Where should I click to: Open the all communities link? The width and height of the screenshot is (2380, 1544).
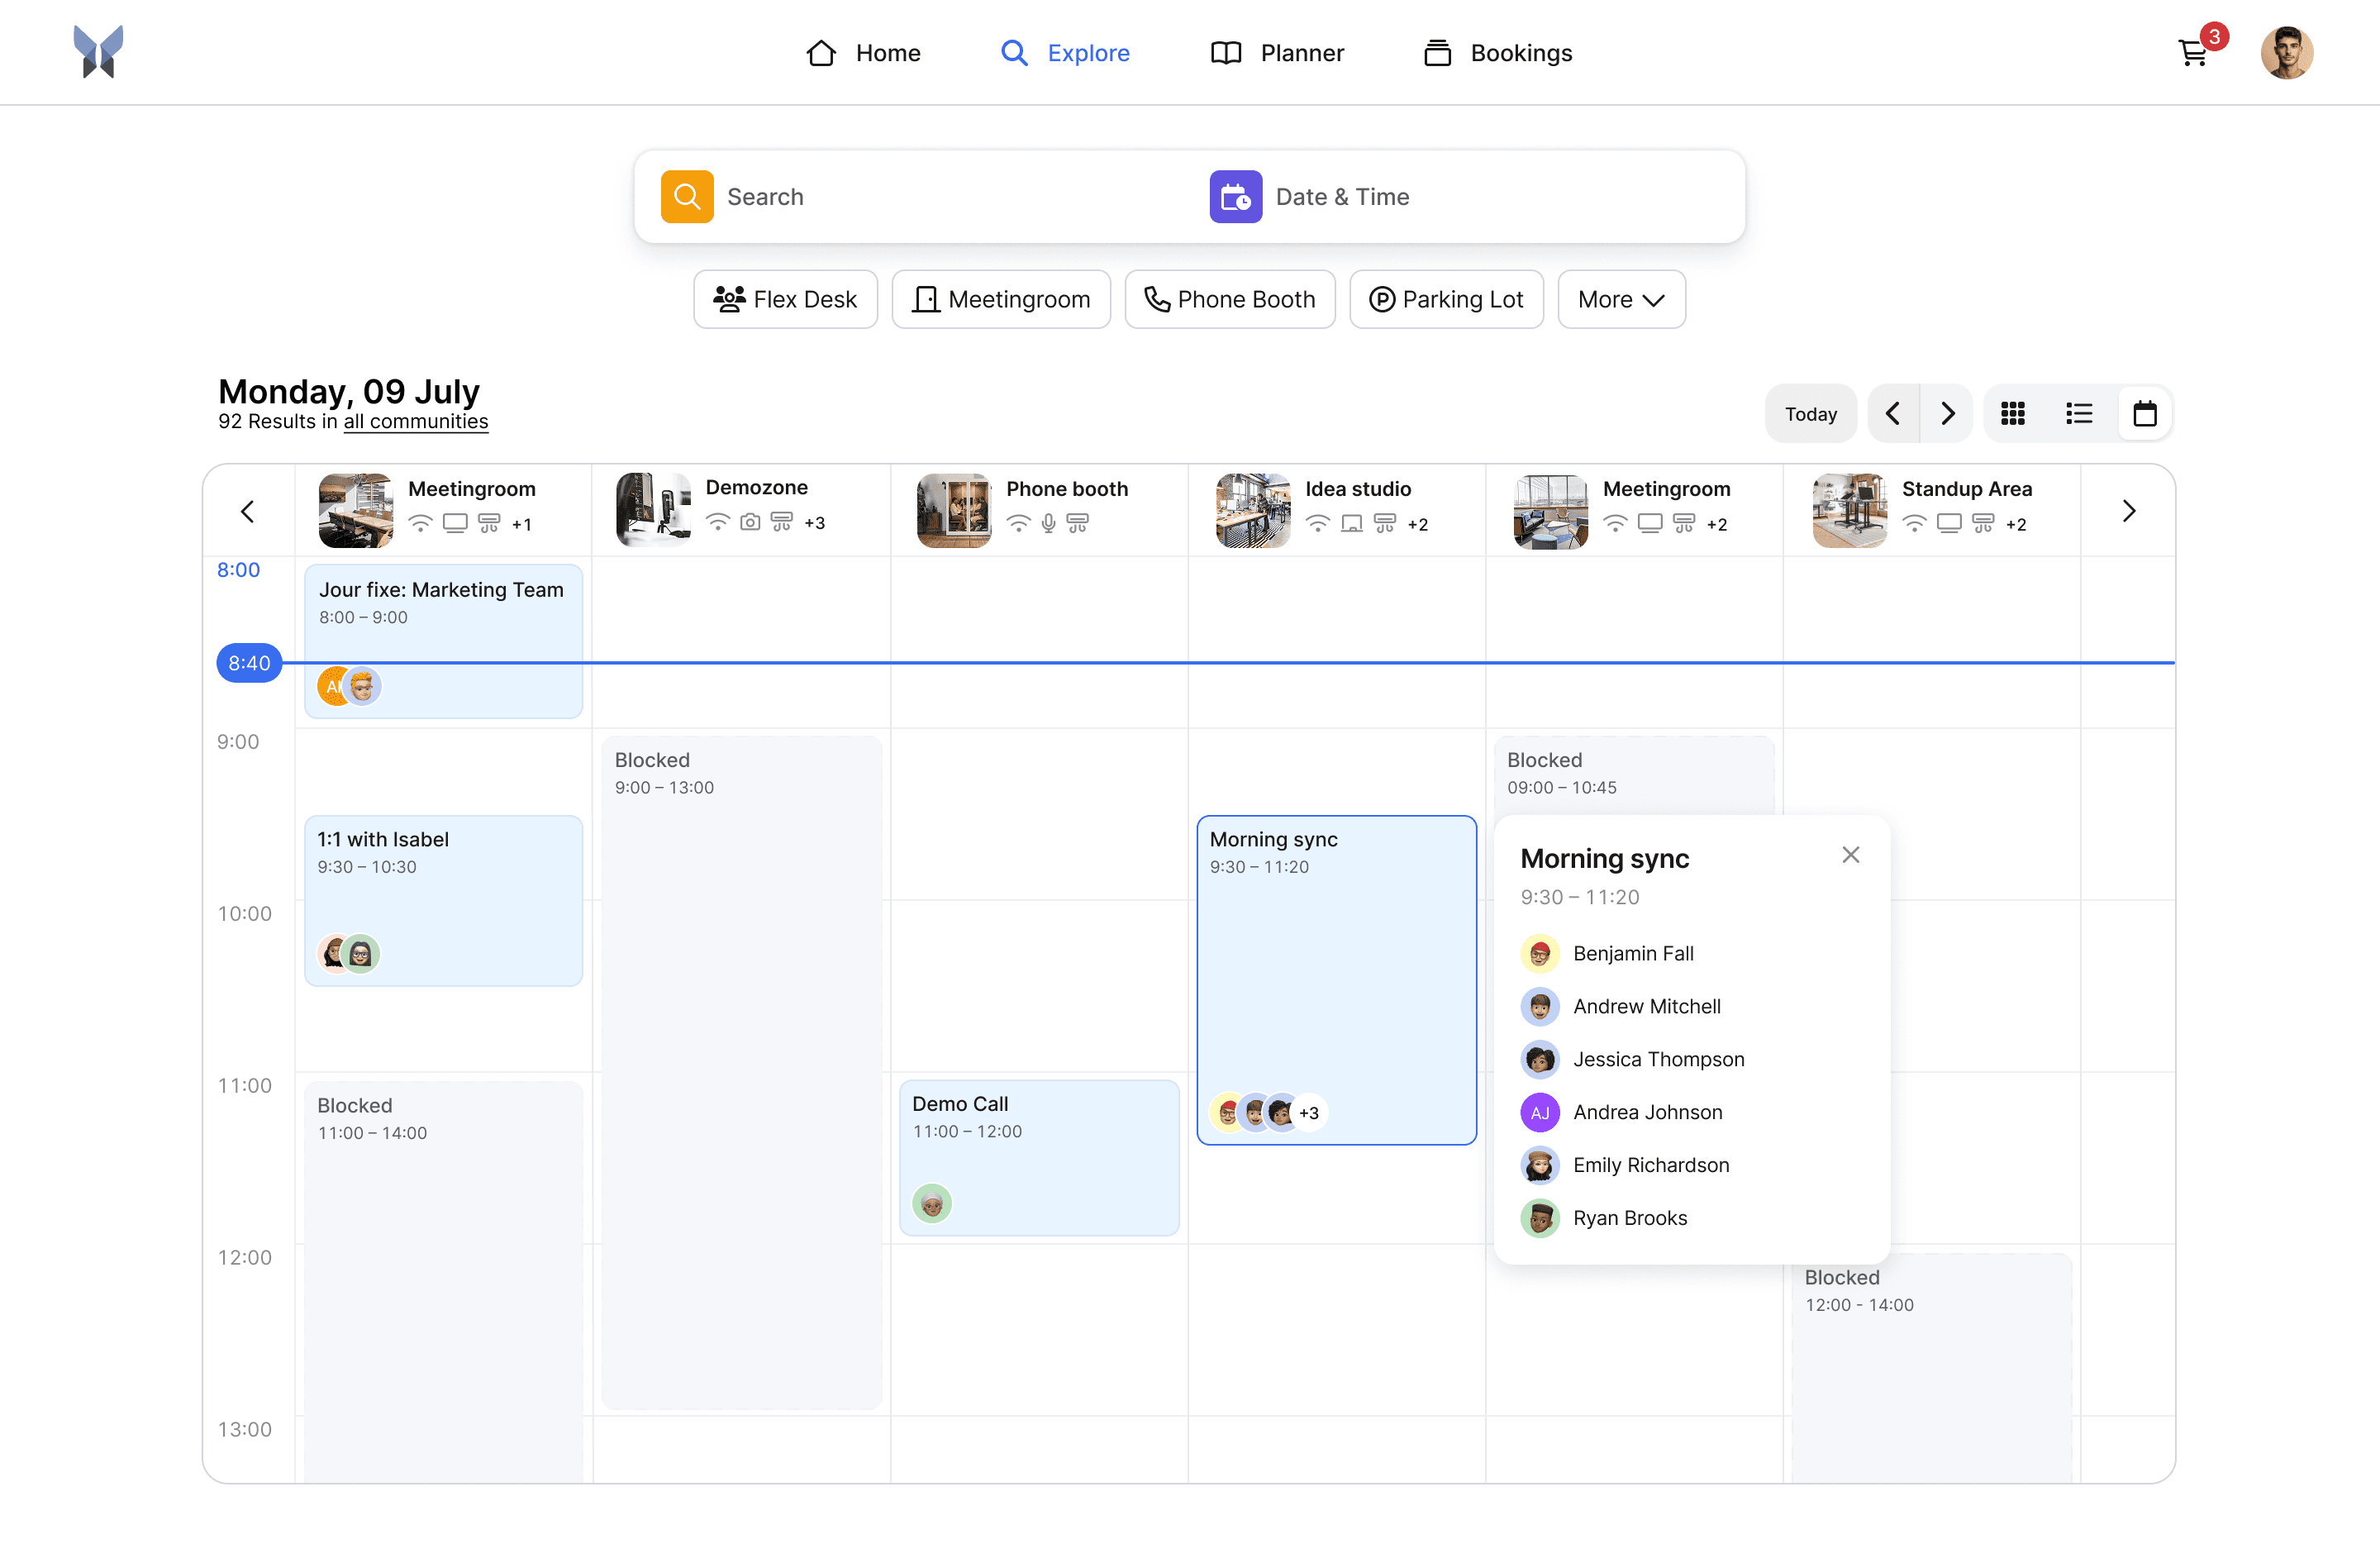pos(415,422)
